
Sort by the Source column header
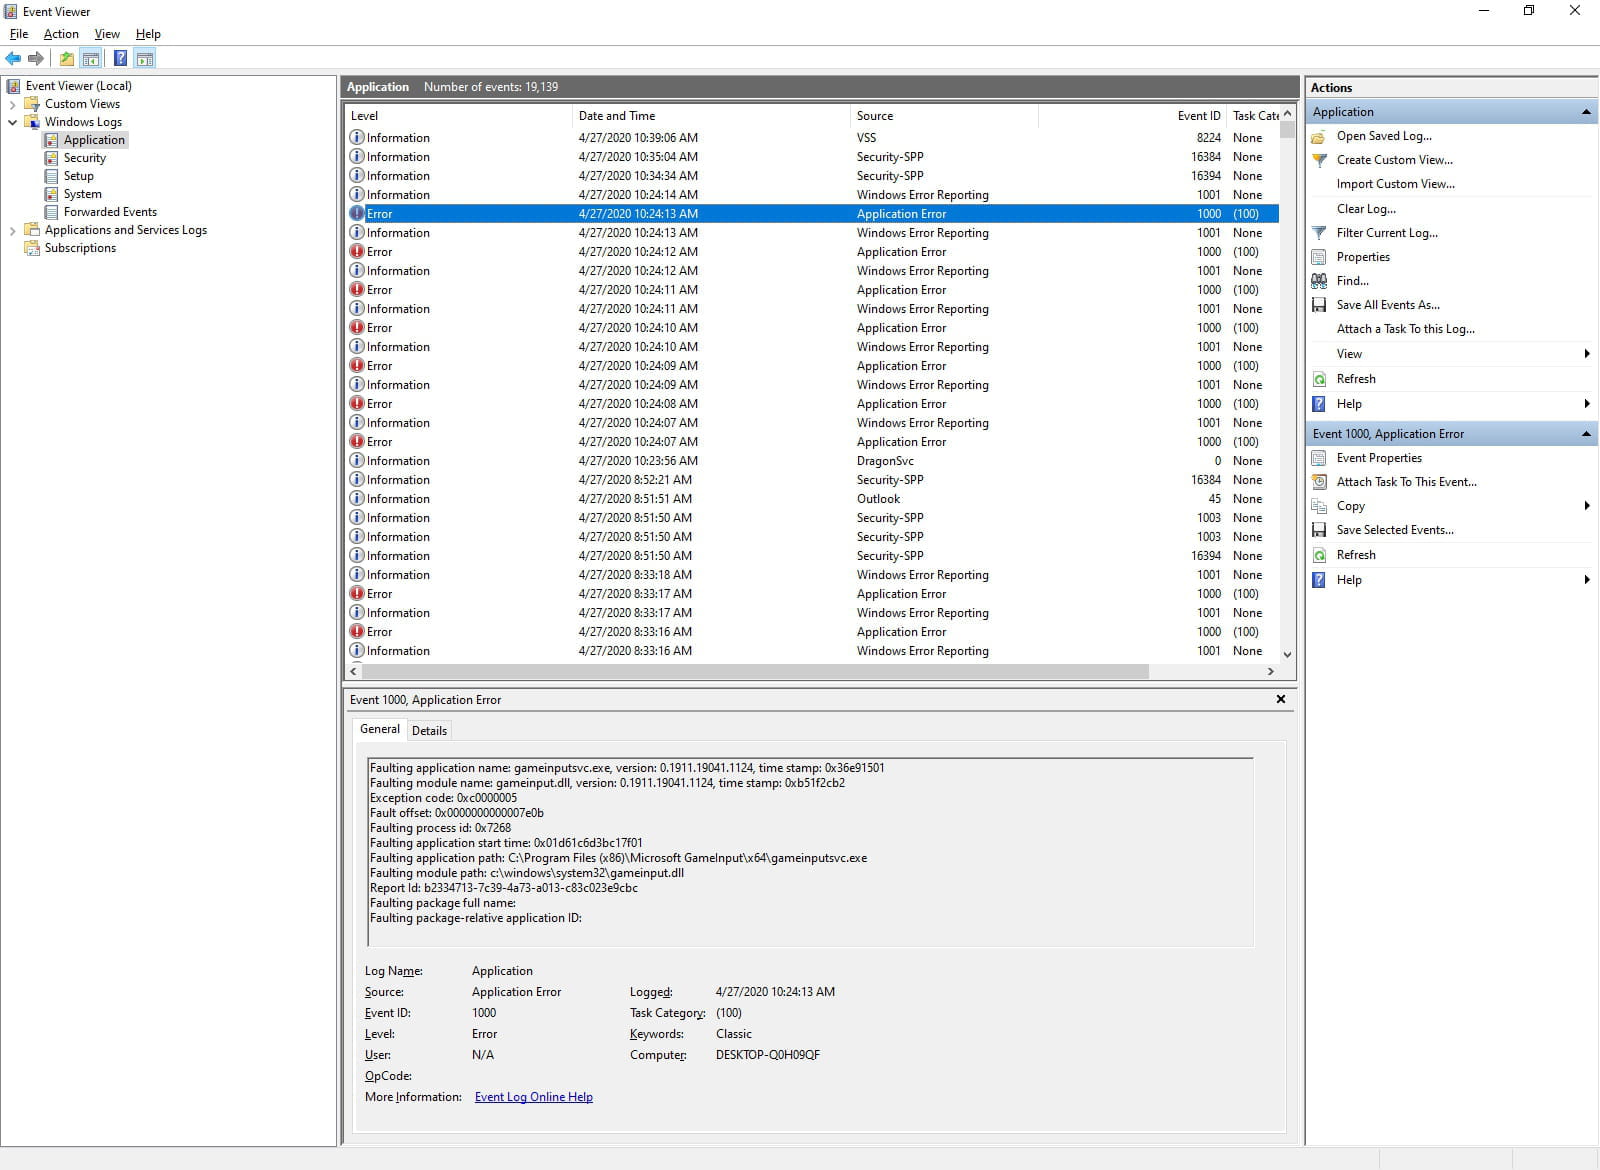click(x=944, y=116)
